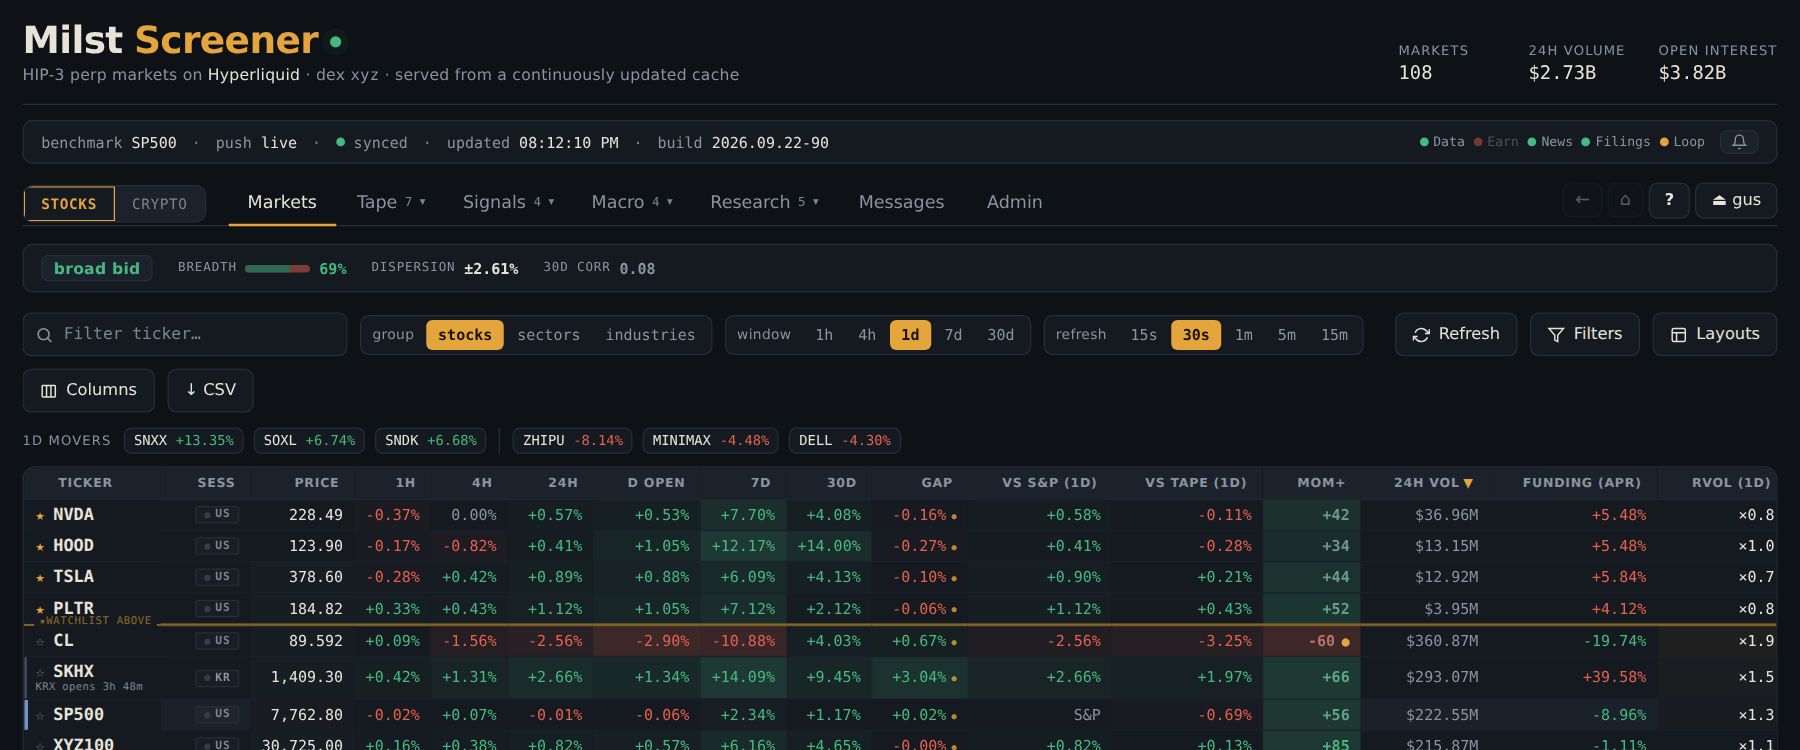Set the refresh interval to 15s
The image size is (1800, 750).
tap(1144, 335)
